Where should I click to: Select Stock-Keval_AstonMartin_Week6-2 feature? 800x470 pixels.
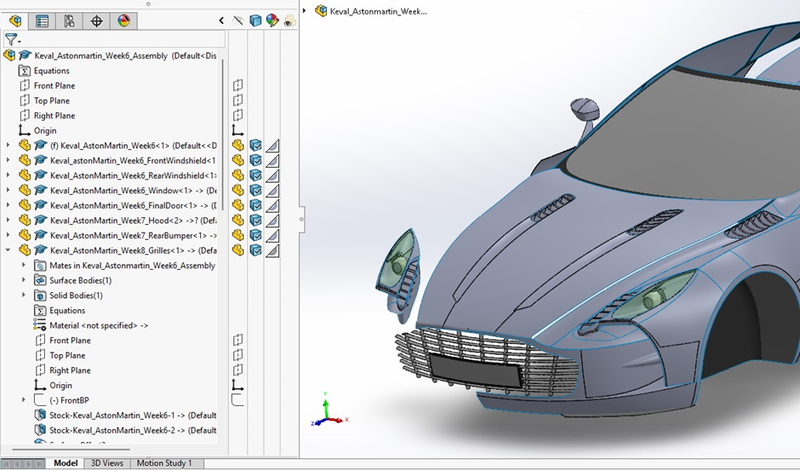[133, 430]
